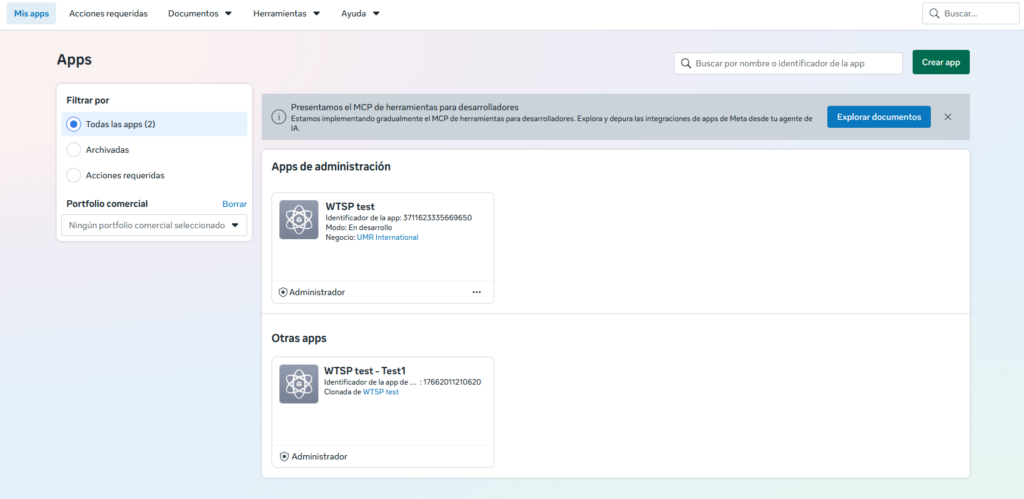Click the Administrador shield icon on WTSP test
Image resolution: width=1024 pixels, height=499 pixels.
pos(283,292)
